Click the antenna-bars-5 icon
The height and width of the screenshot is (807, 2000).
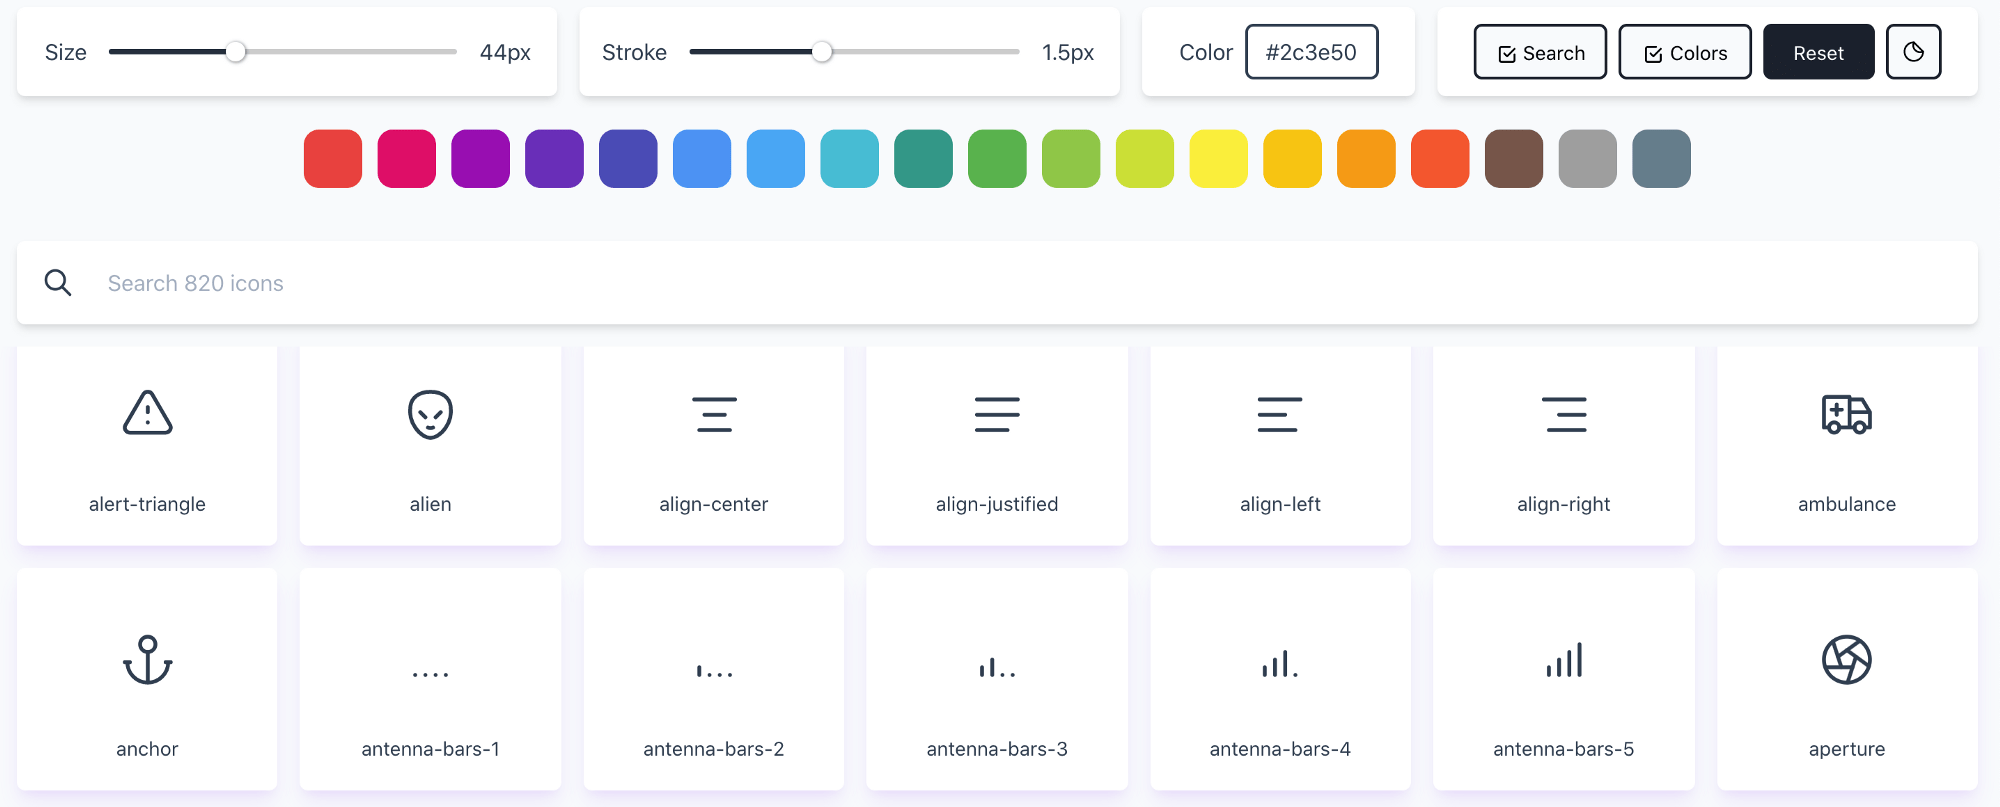click(1563, 660)
